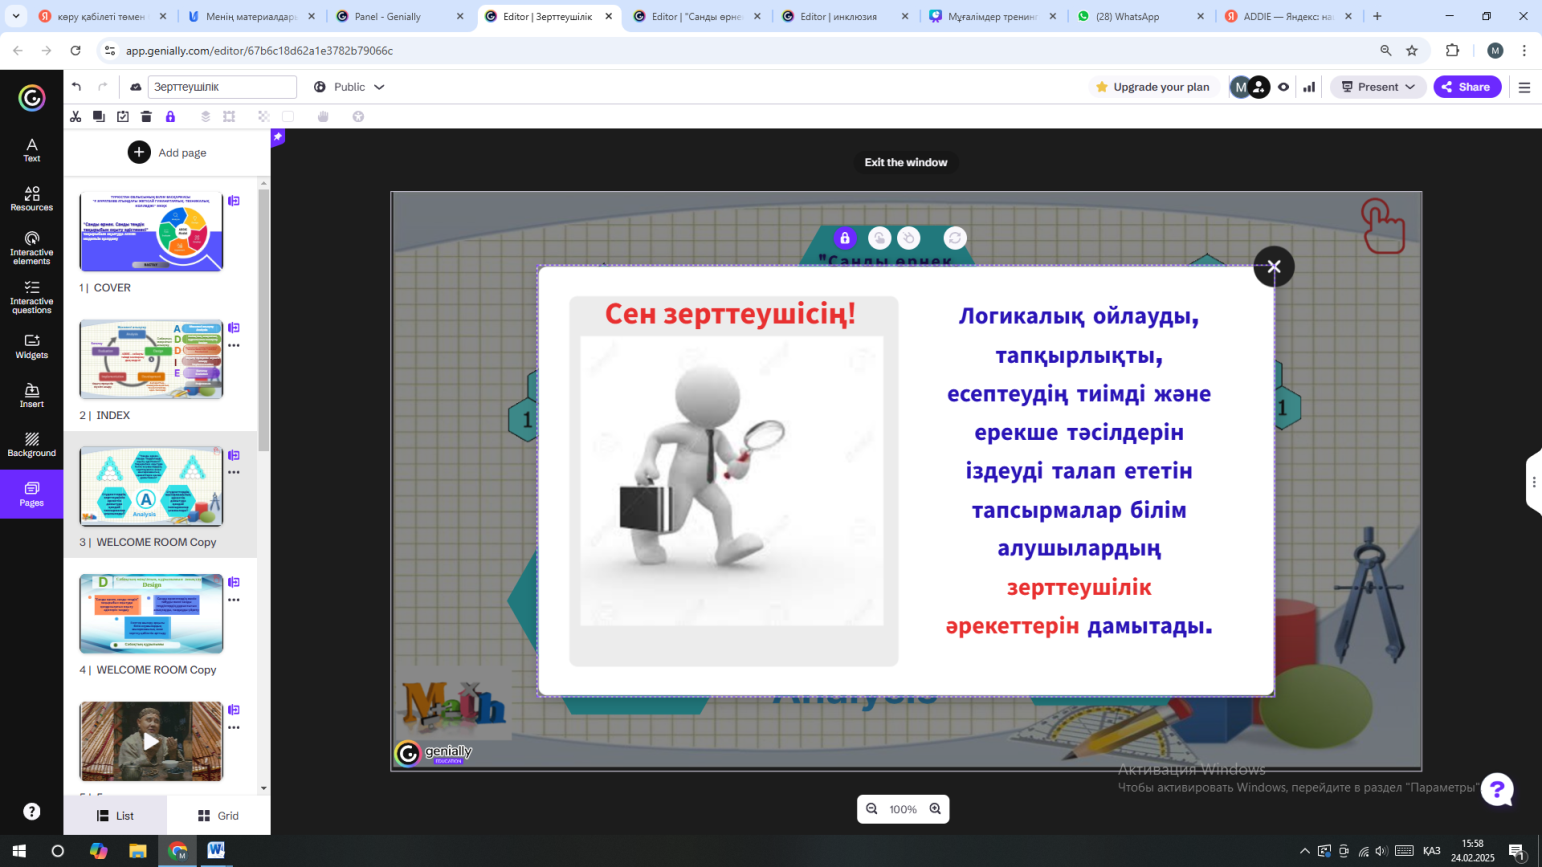Open the Present dropdown

1378,87
